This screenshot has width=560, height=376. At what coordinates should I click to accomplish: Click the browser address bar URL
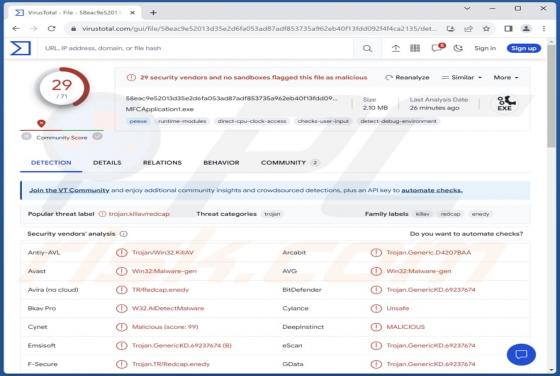pos(259,29)
